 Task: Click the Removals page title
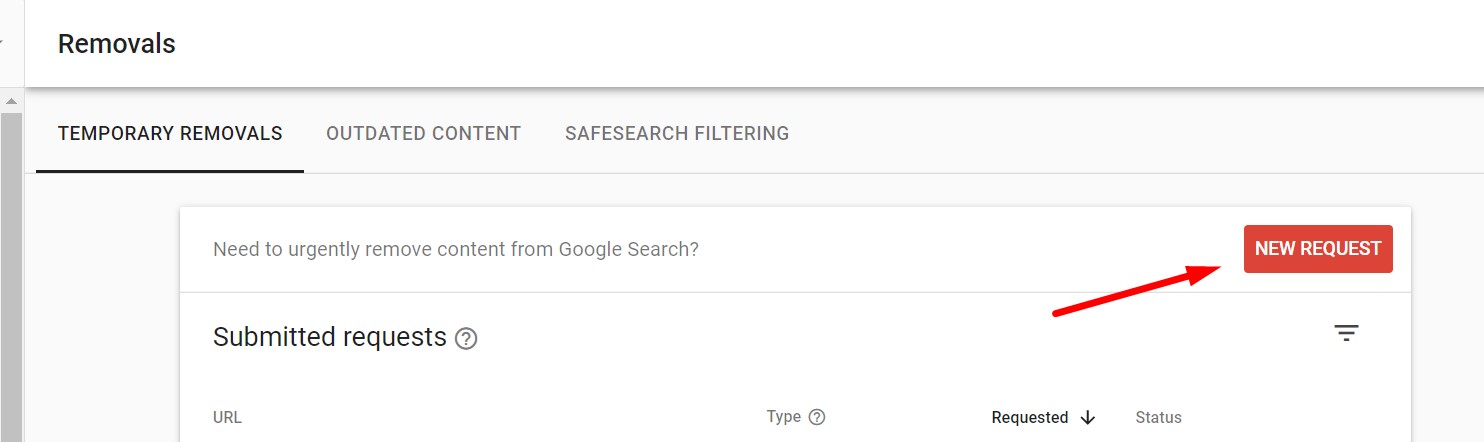(x=117, y=44)
